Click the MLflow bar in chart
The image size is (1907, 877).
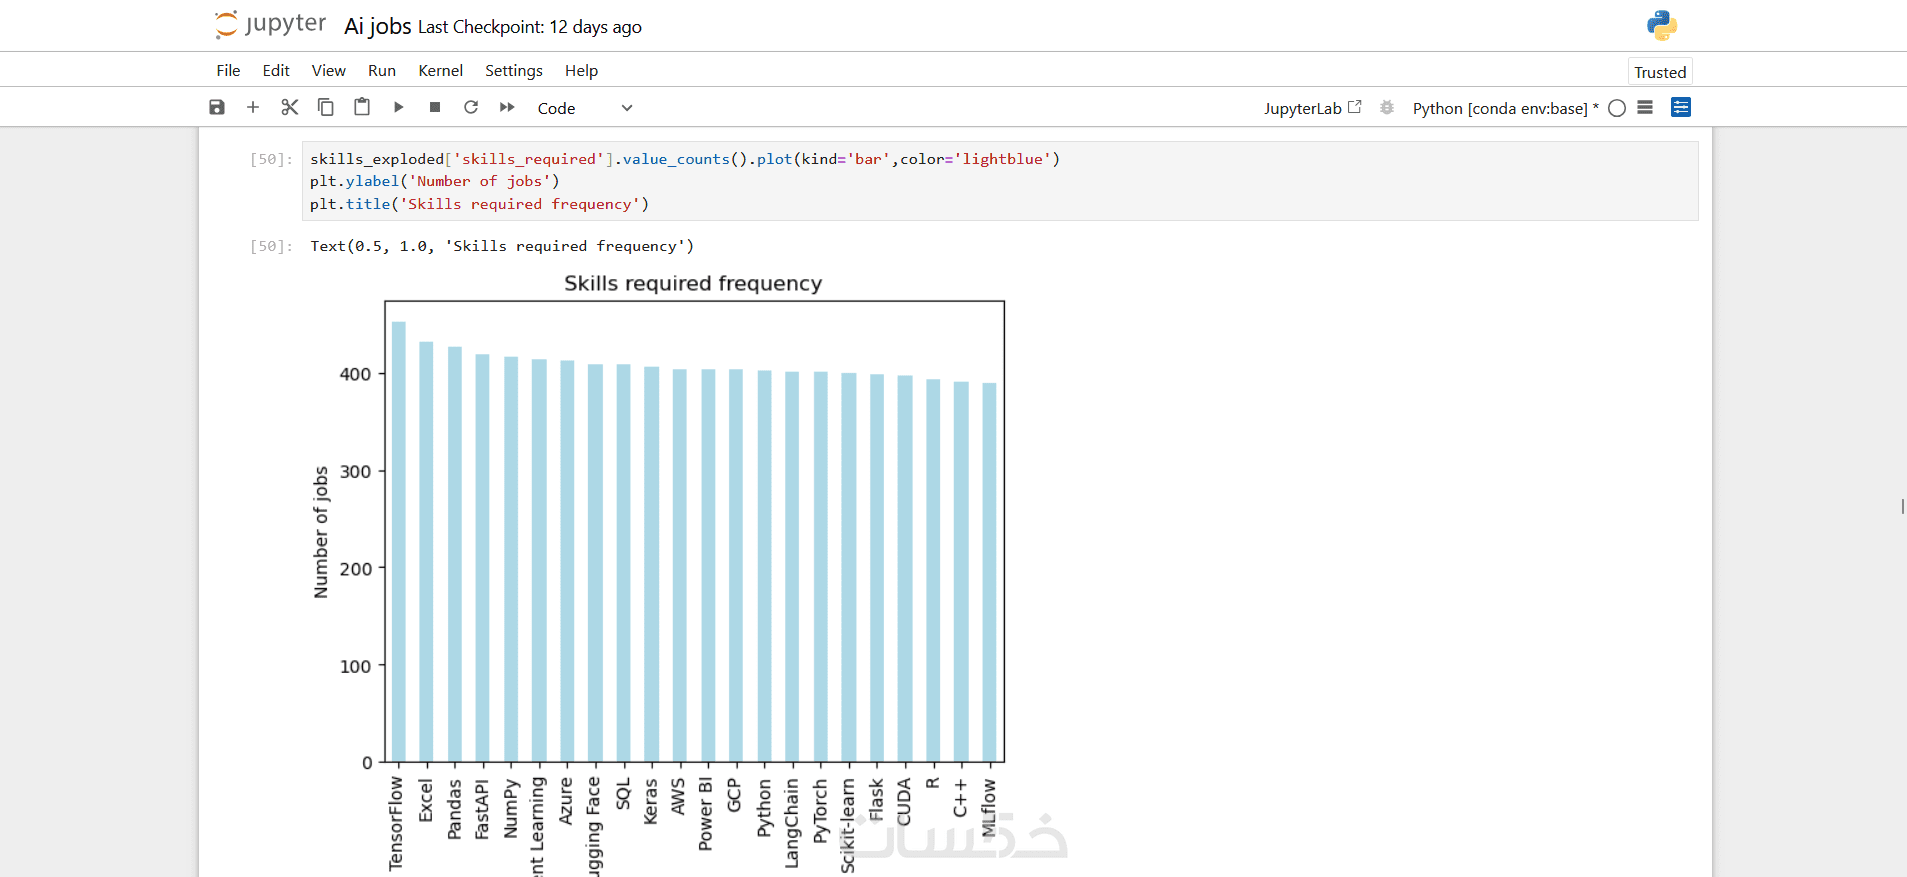[x=989, y=572]
